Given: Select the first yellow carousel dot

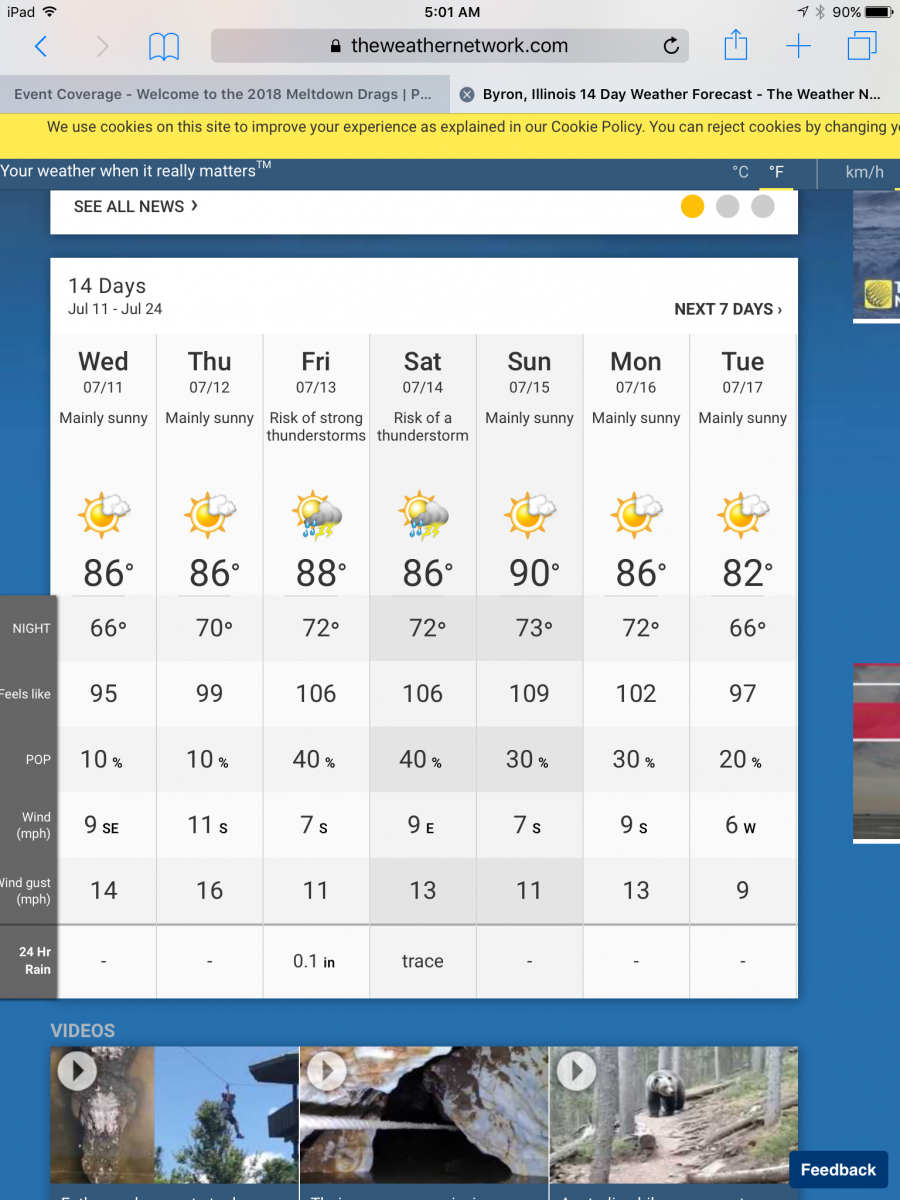Looking at the screenshot, I should tap(692, 206).
